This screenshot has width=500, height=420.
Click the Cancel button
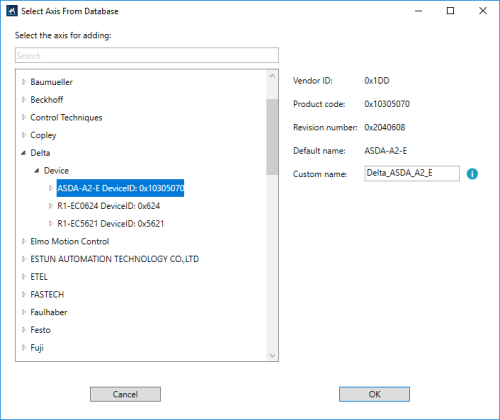(125, 394)
